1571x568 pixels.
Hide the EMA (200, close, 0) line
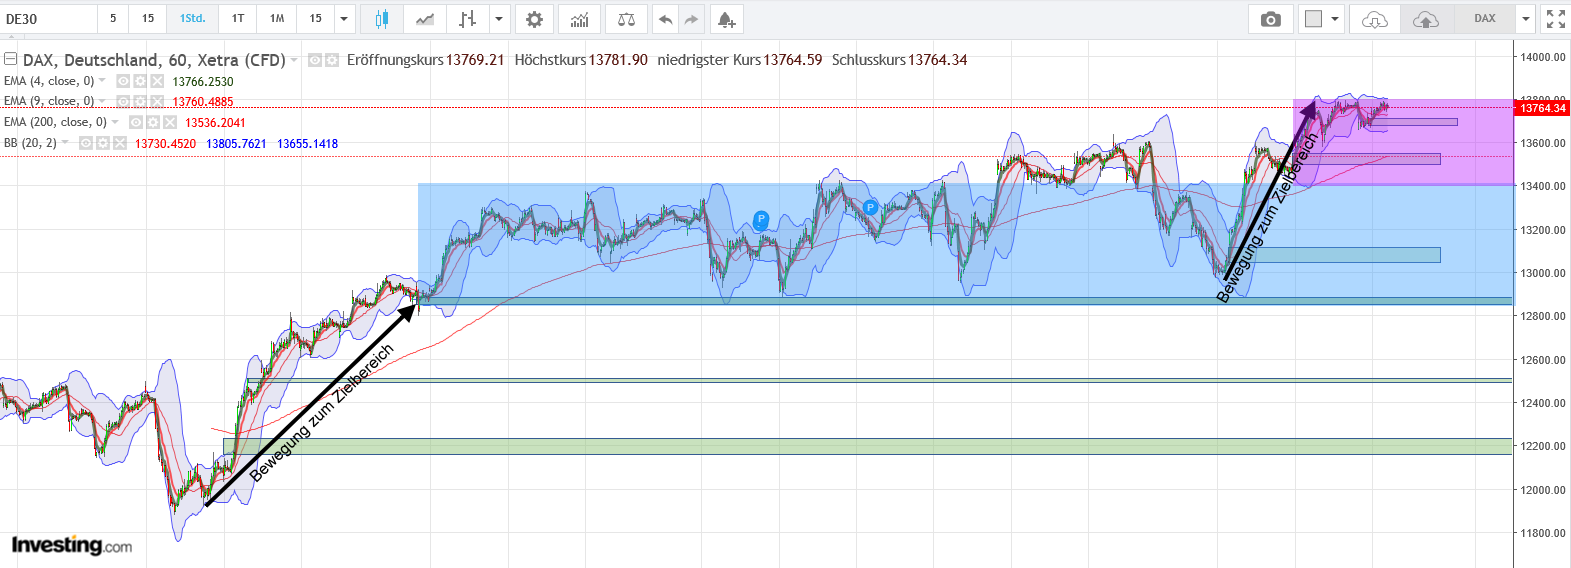[x=136, y=122]
